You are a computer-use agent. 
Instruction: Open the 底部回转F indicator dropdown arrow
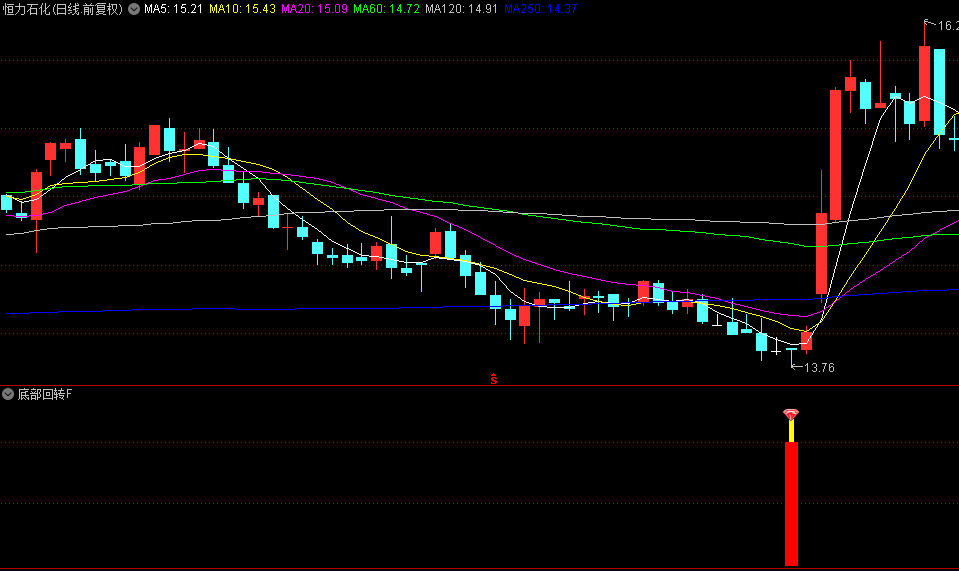pos(8,394)
